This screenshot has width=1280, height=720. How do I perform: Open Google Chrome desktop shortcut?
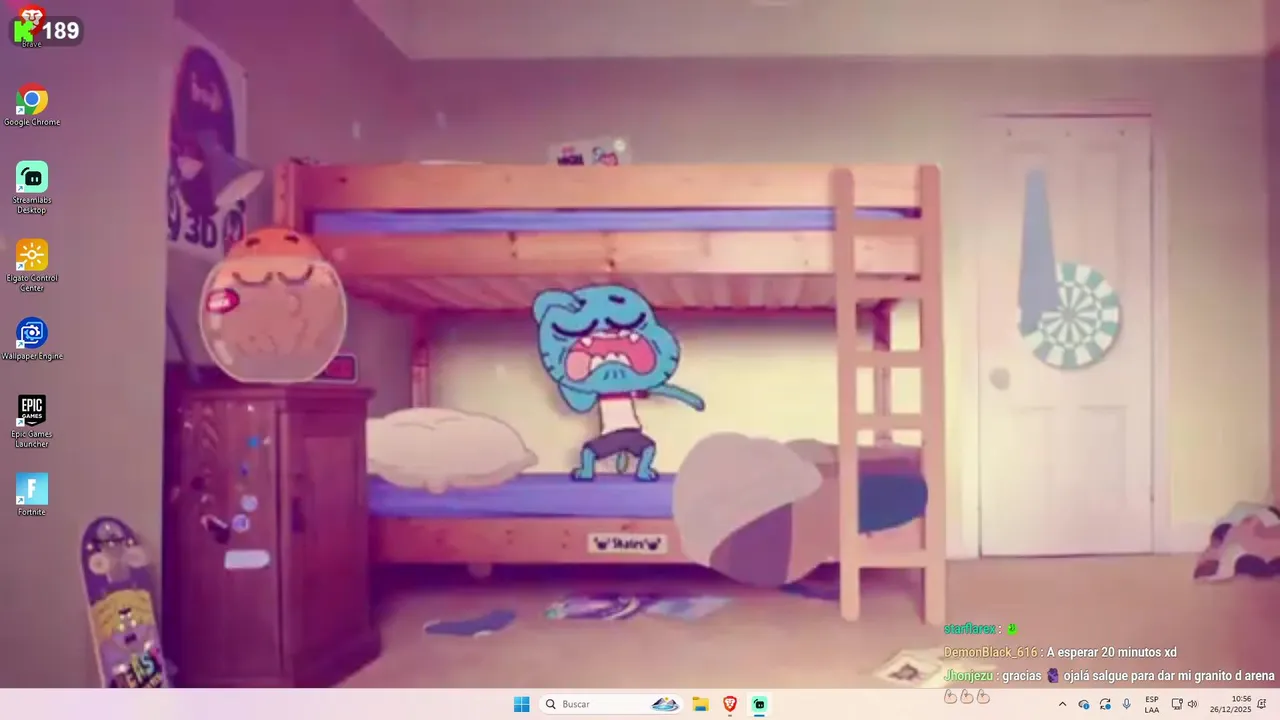click(32, 105)
